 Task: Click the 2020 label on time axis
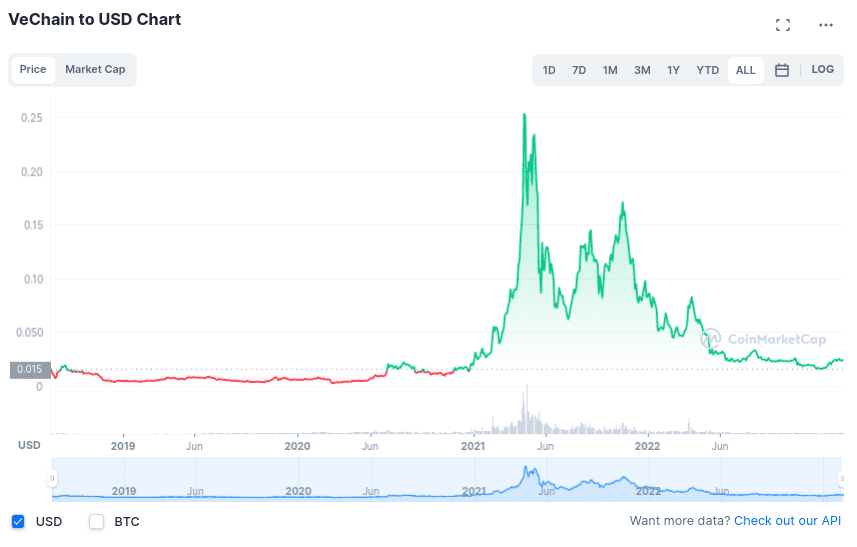pos(297,446)
